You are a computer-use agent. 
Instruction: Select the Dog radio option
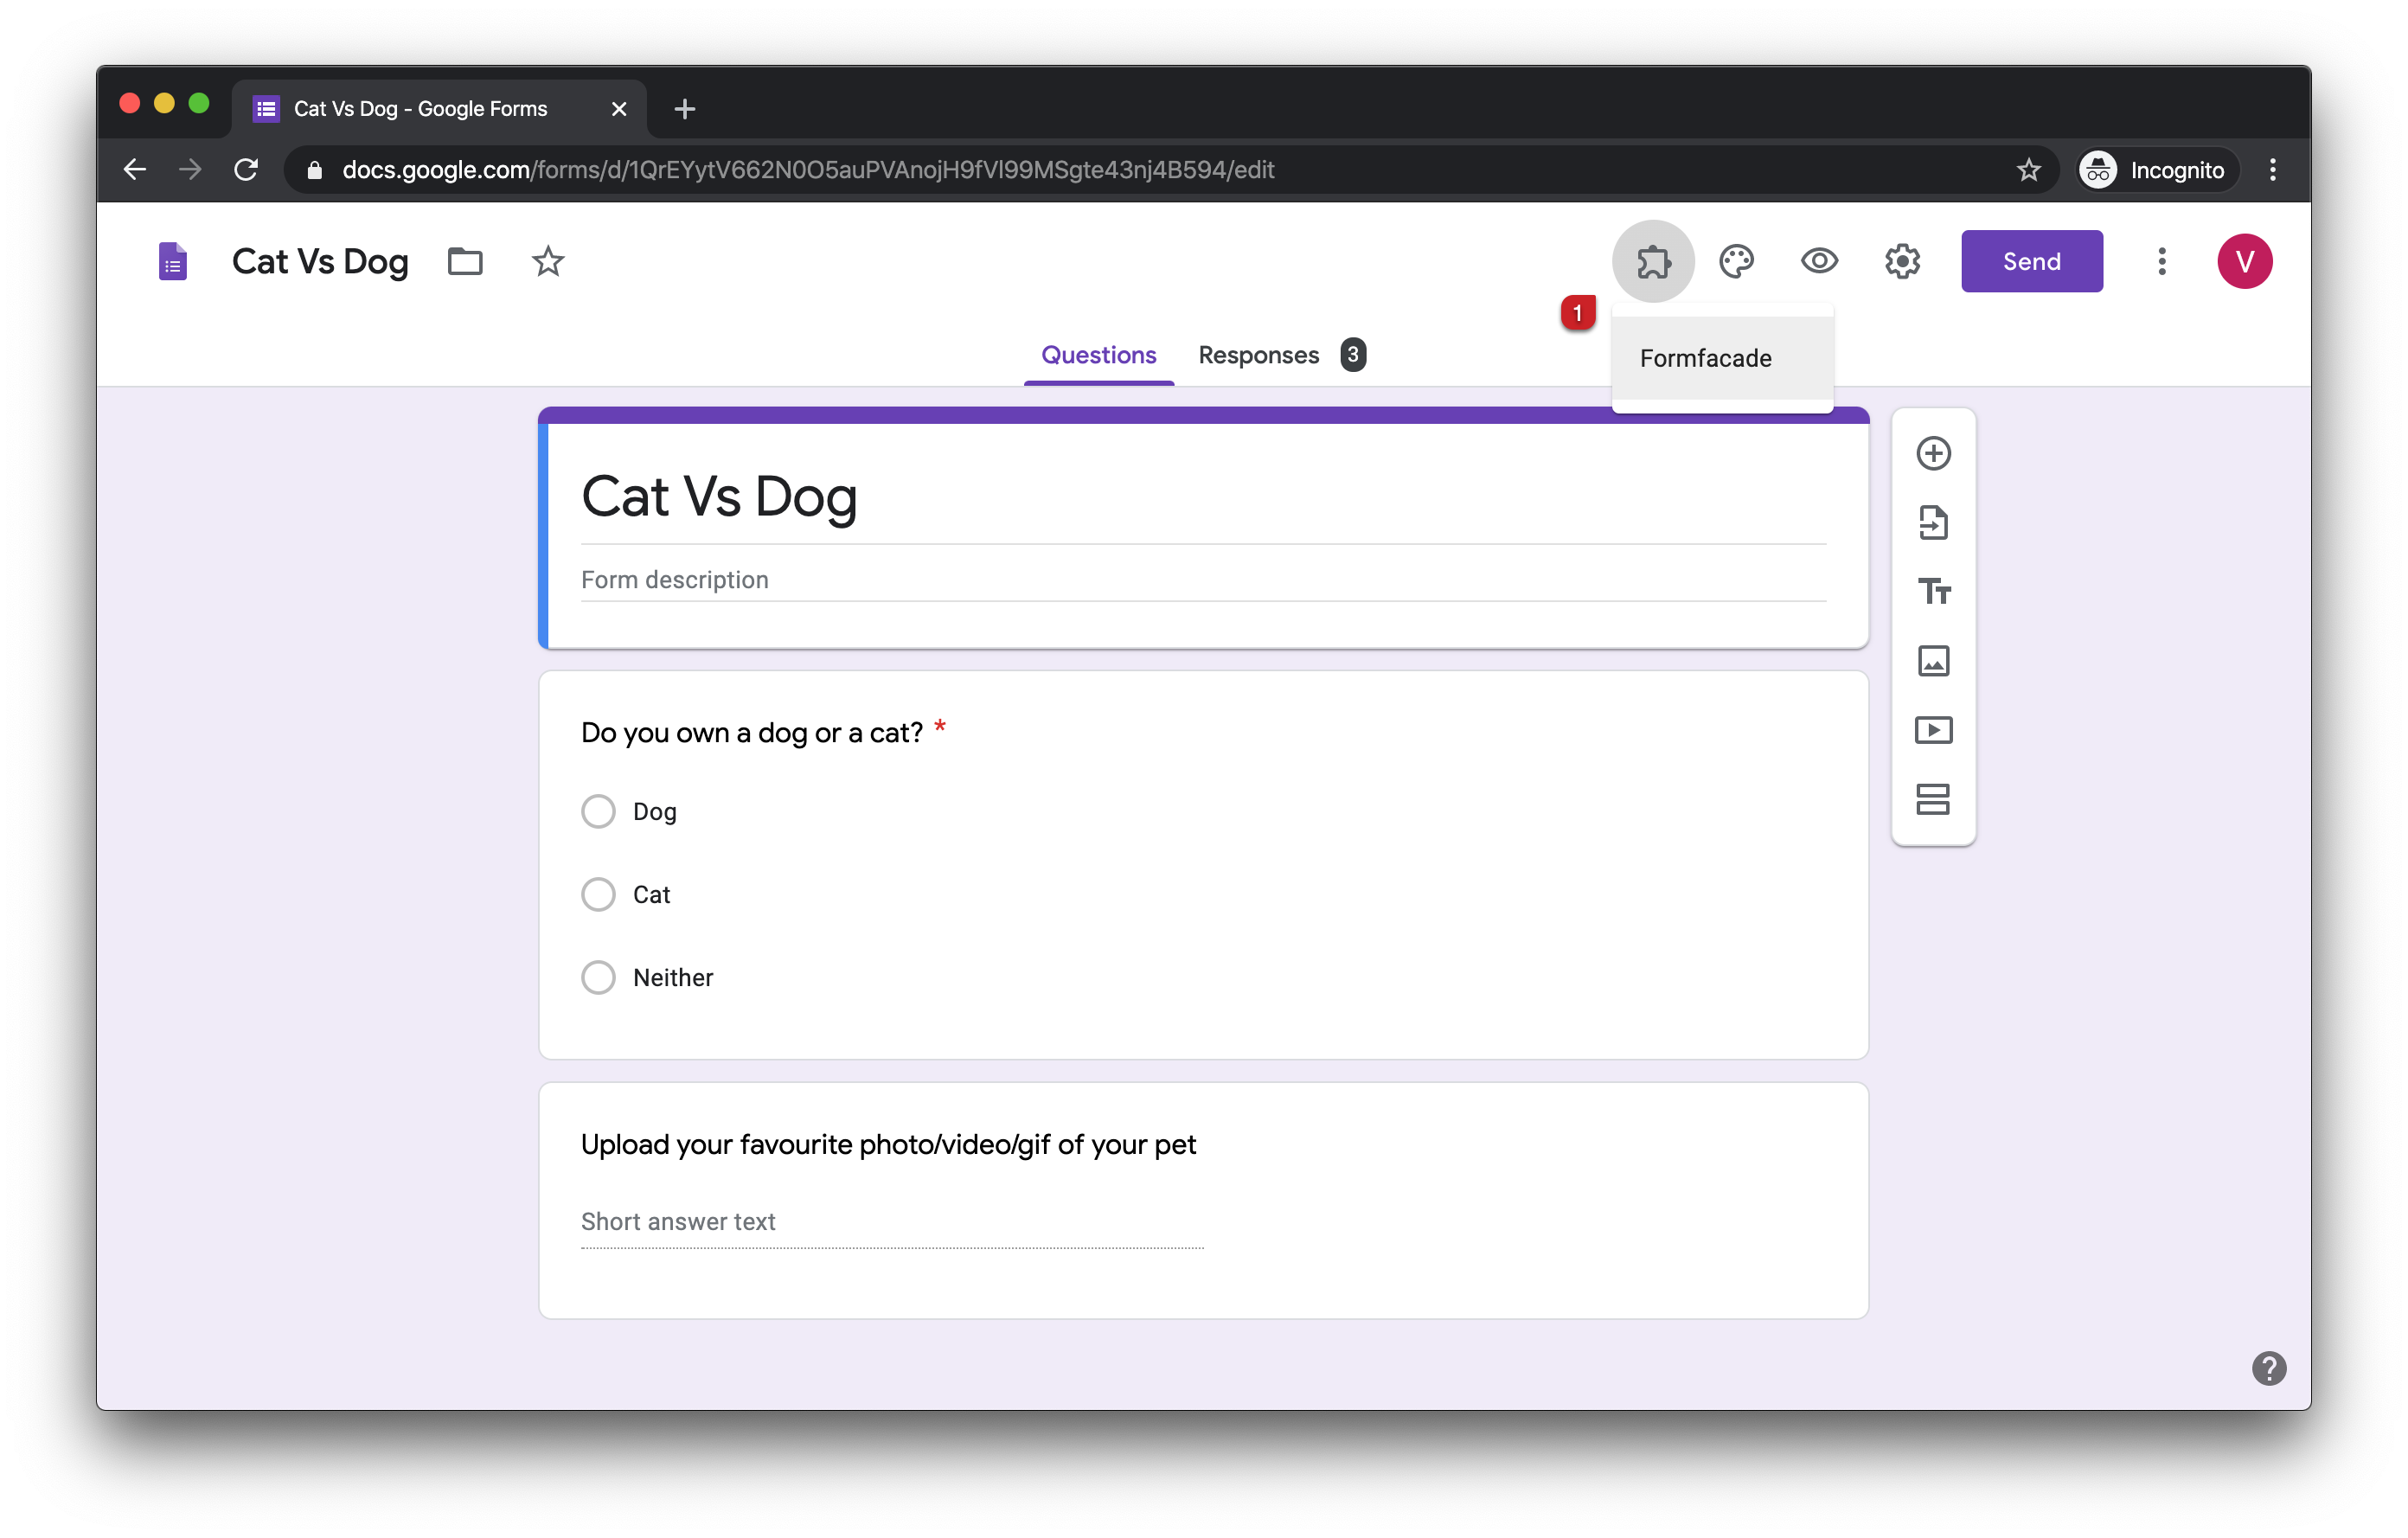[x=598, y=811]
